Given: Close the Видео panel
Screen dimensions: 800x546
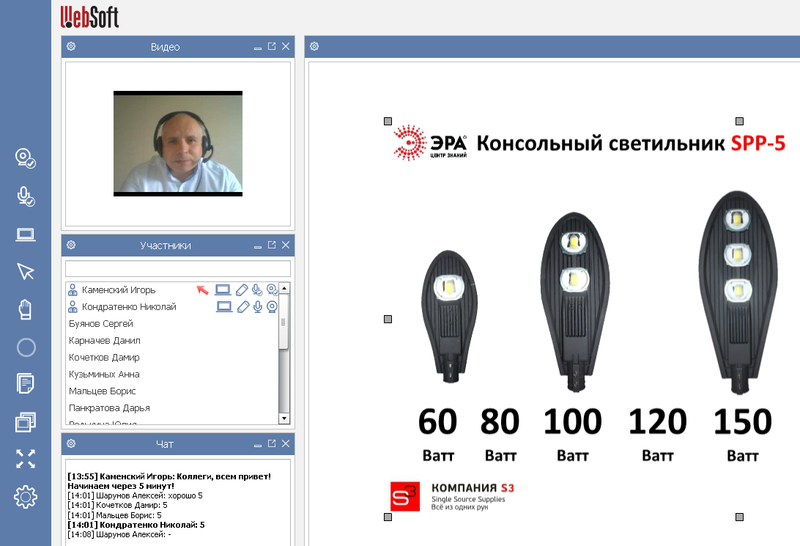Looking at the screenshot, I should (286, 46).
